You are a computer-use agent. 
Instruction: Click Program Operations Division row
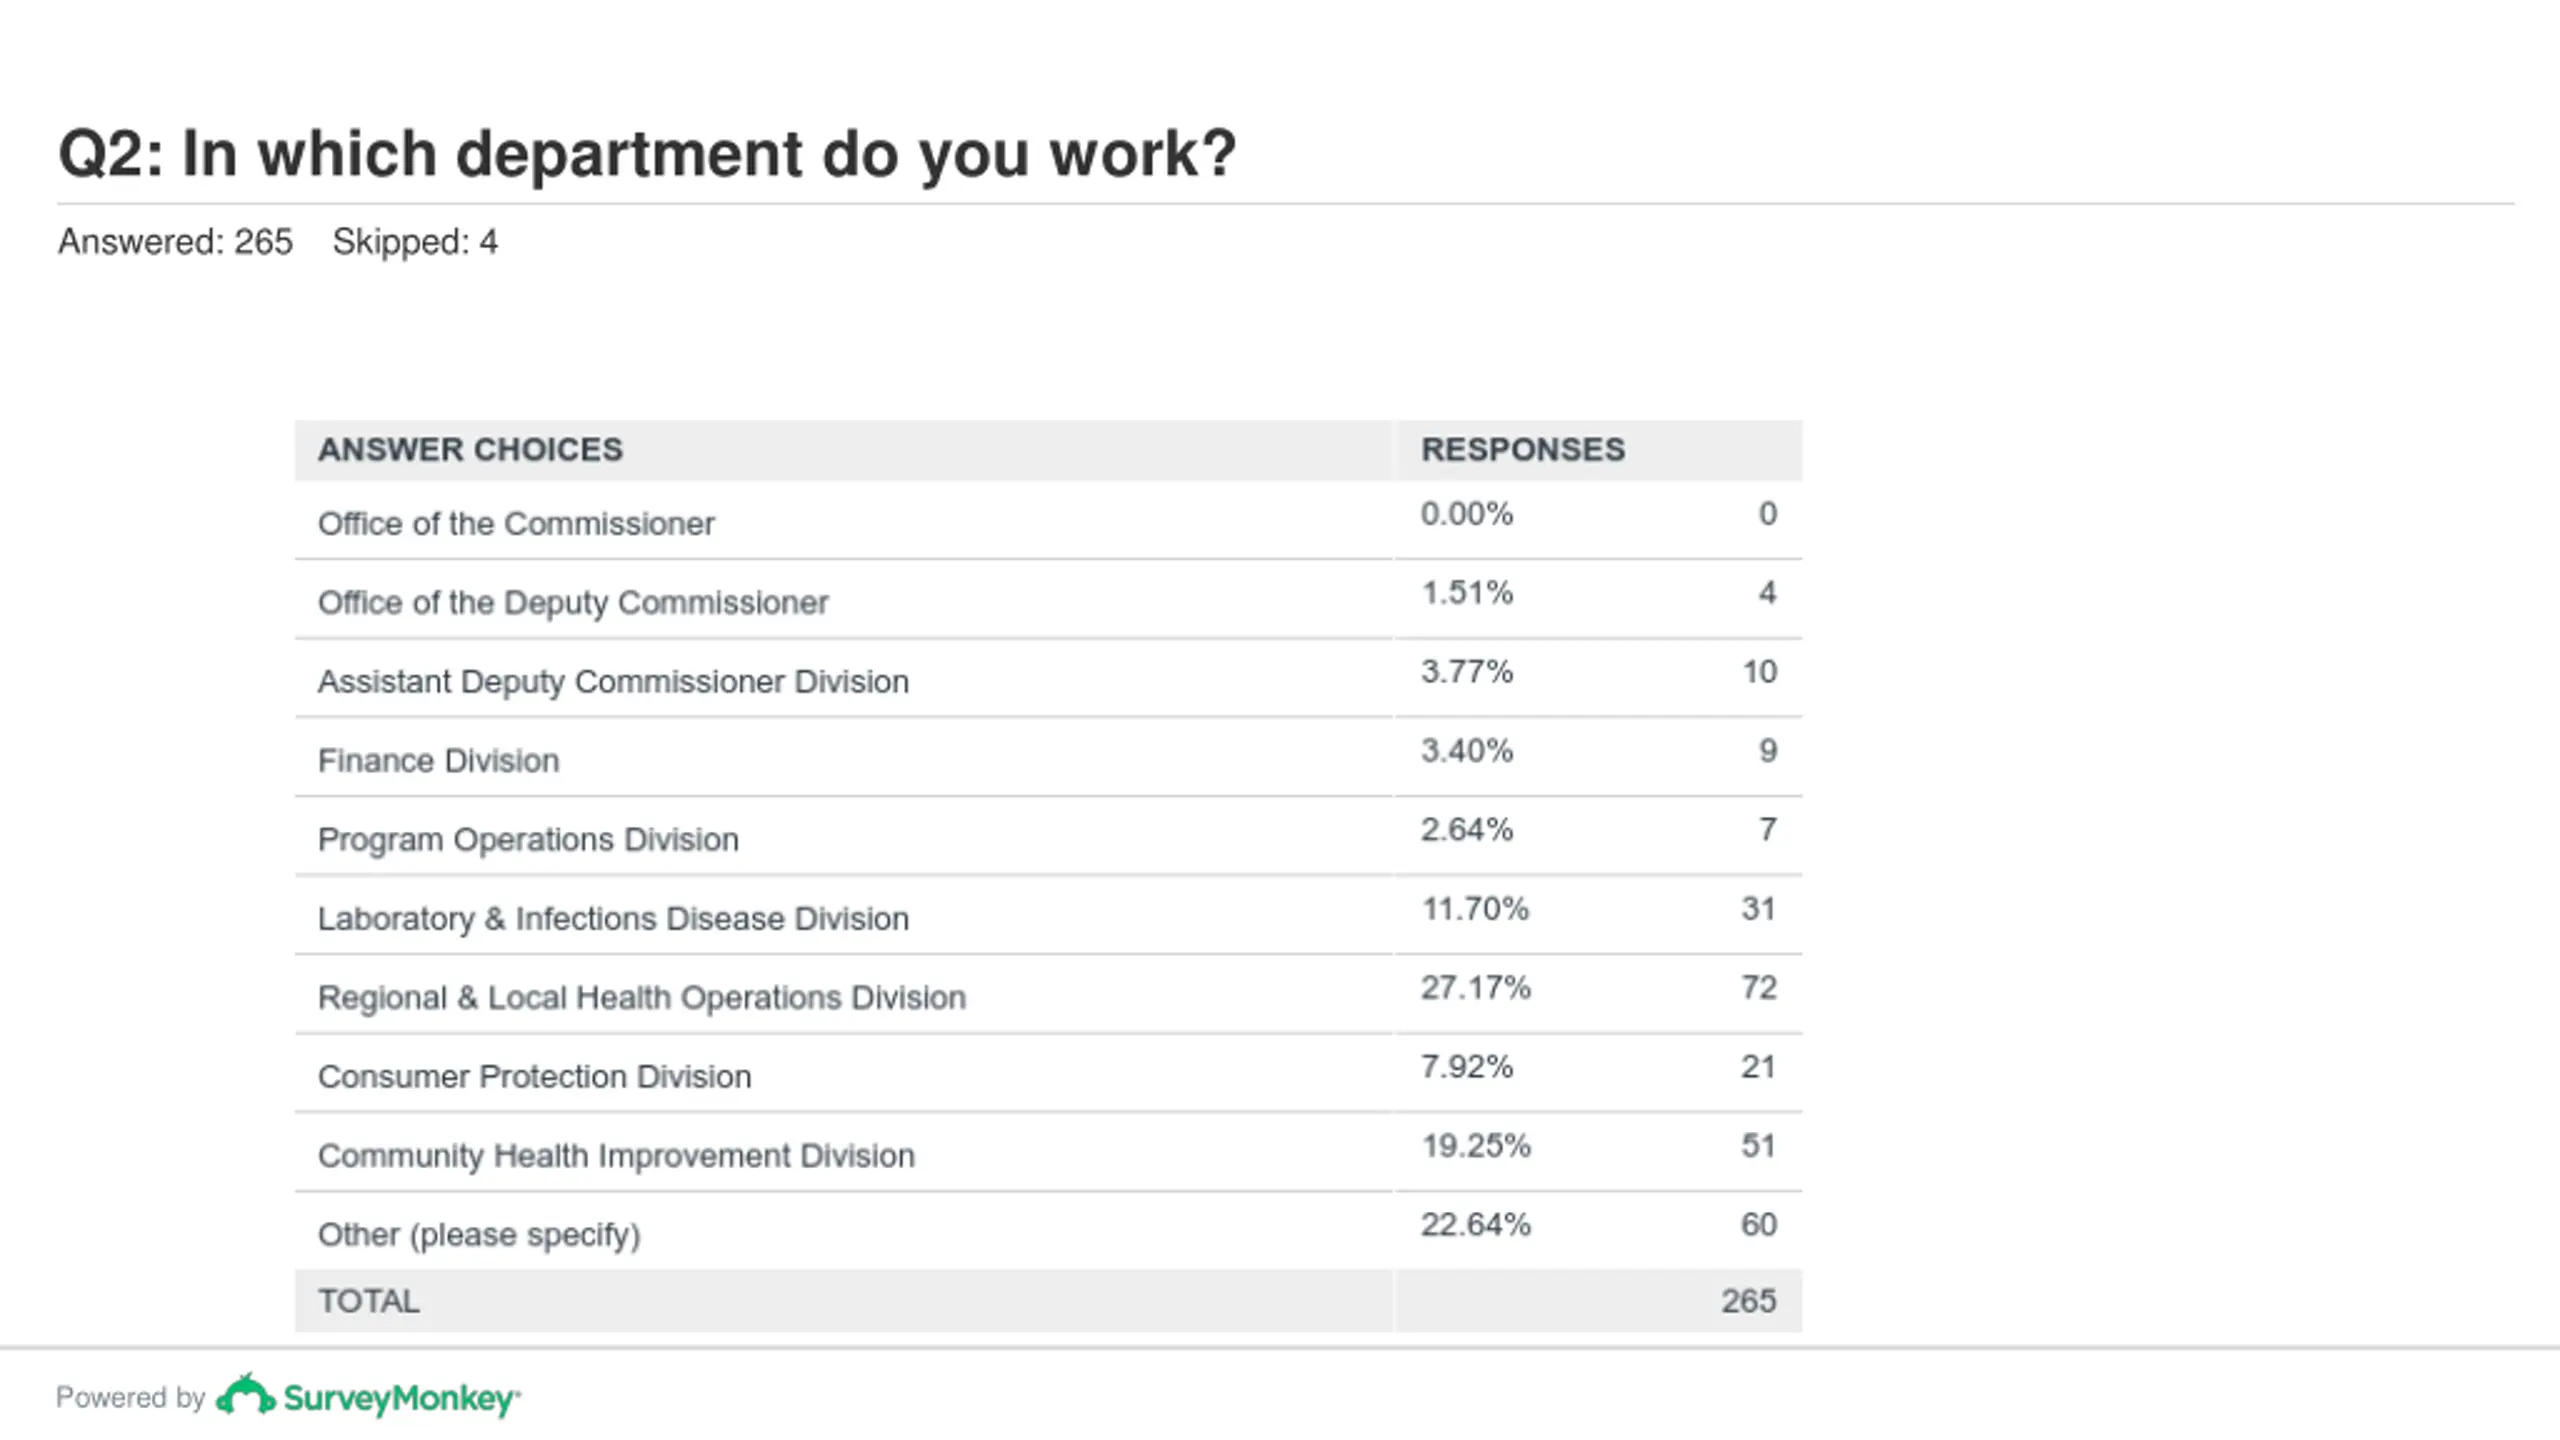(1048, 836)
